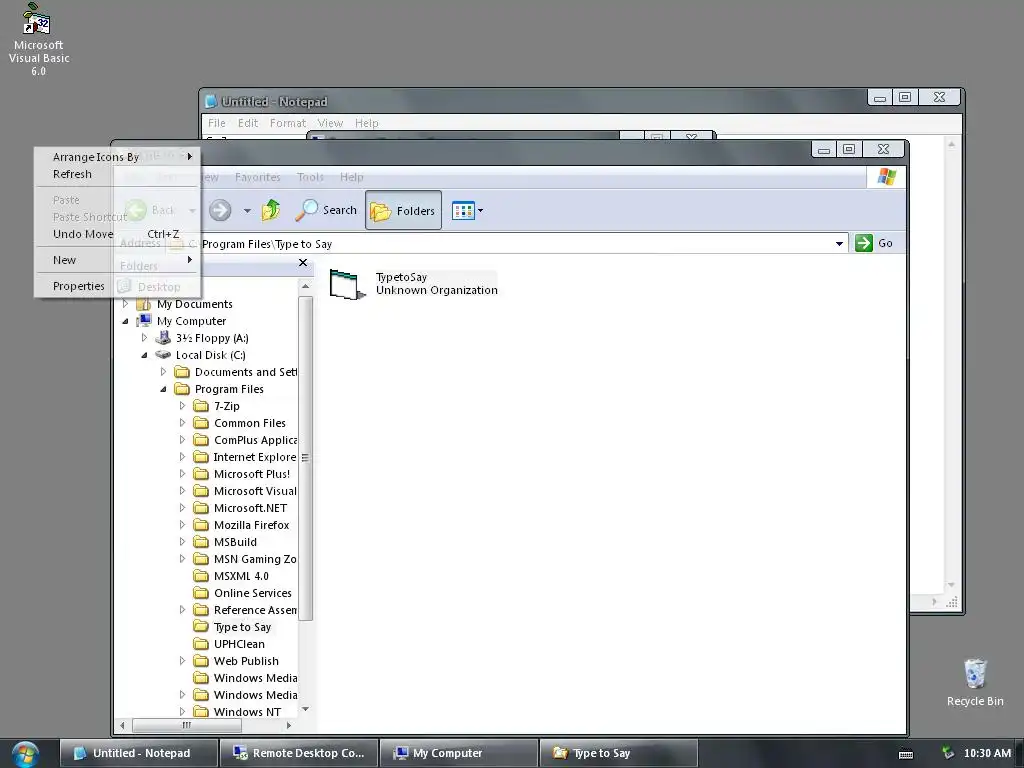1024x768 pixels.
Task: Select the My Computer icon in tree
Action: (144, 321)
